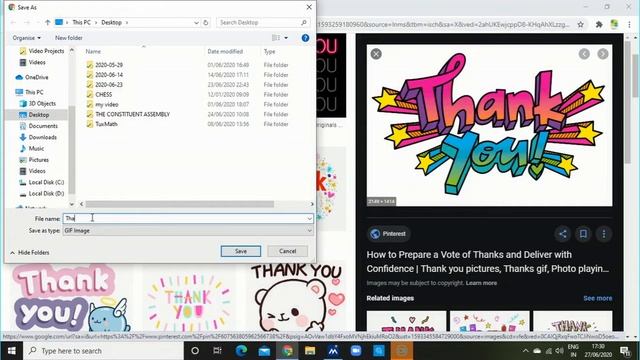
Task: Click the bear THANK YOU thumbnail
Action: tap(296, 296)
